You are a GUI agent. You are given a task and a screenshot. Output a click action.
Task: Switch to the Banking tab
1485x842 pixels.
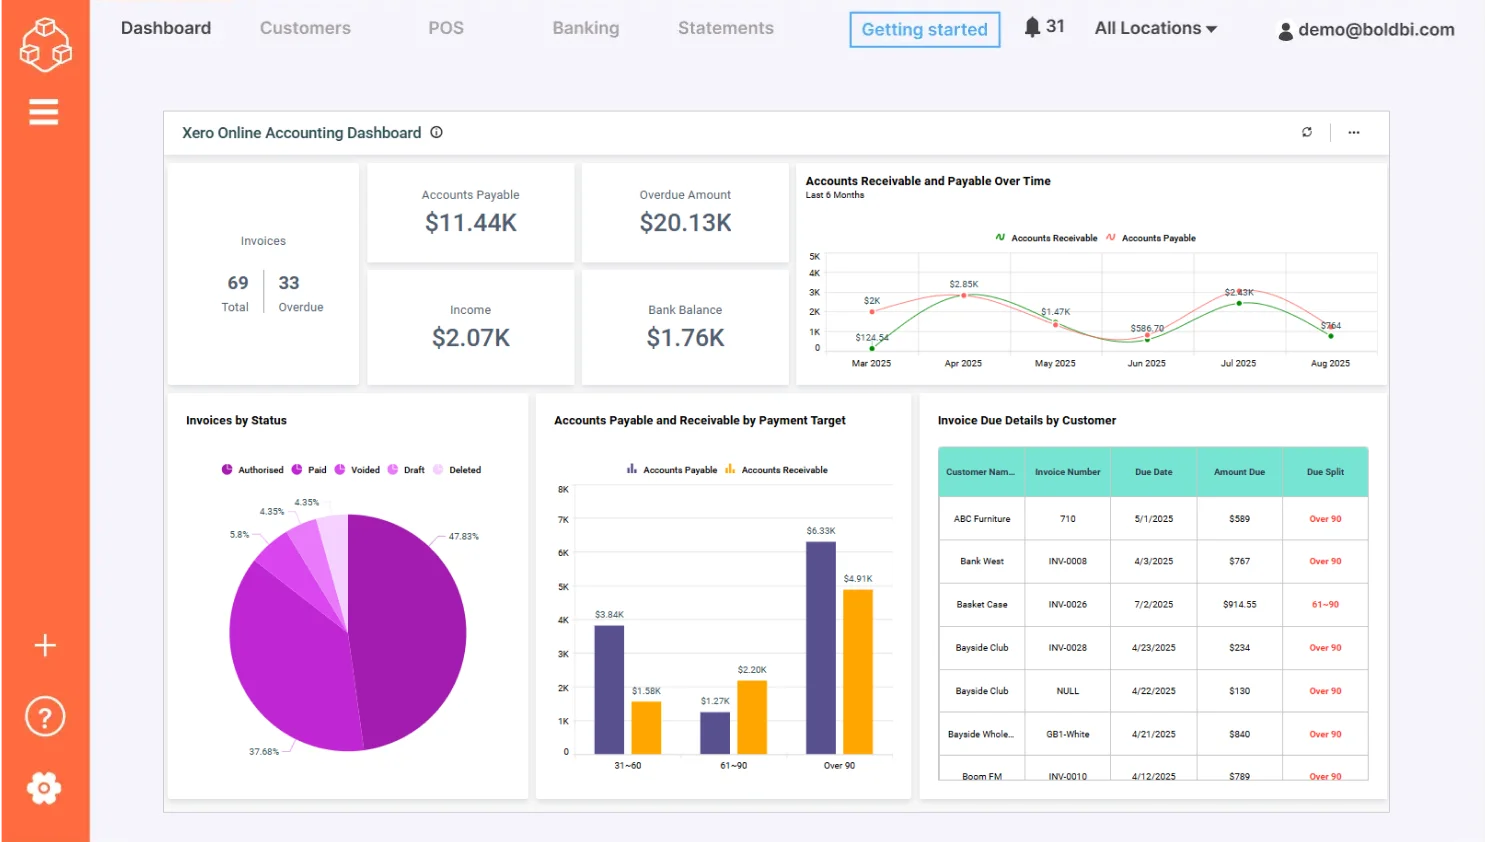[x=586, y=28]
